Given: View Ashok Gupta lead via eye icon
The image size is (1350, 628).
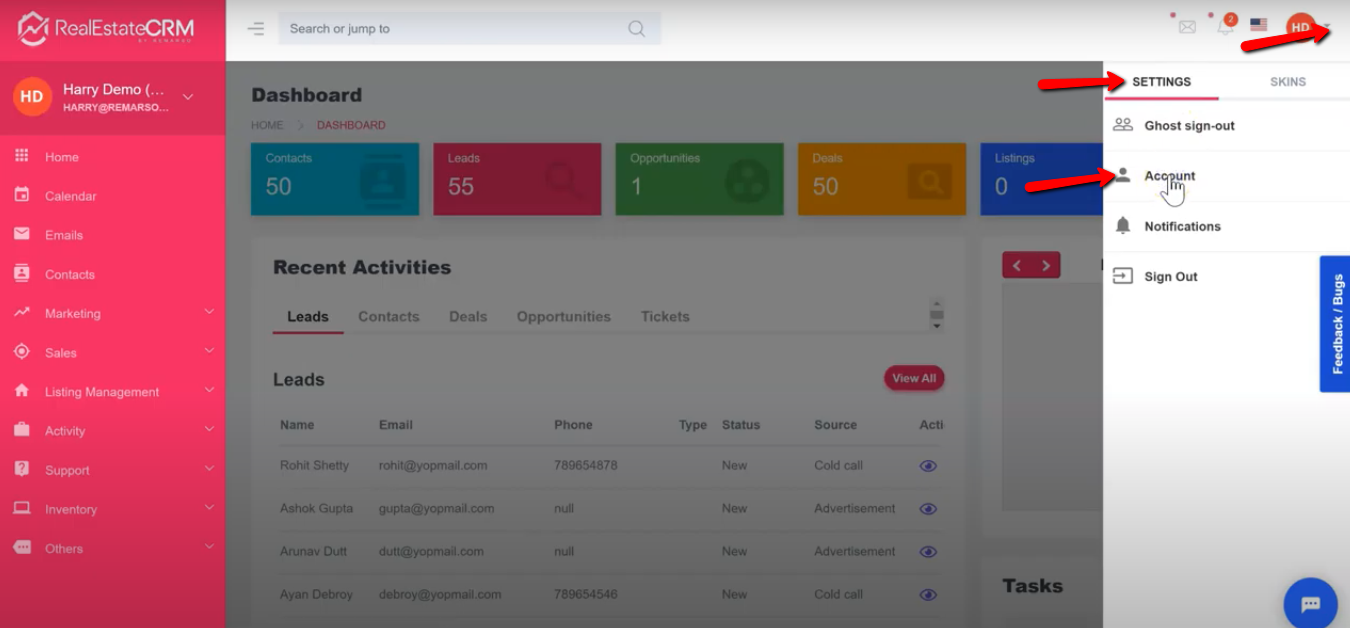Looking at the screenshot, I should tap(928, 509).
